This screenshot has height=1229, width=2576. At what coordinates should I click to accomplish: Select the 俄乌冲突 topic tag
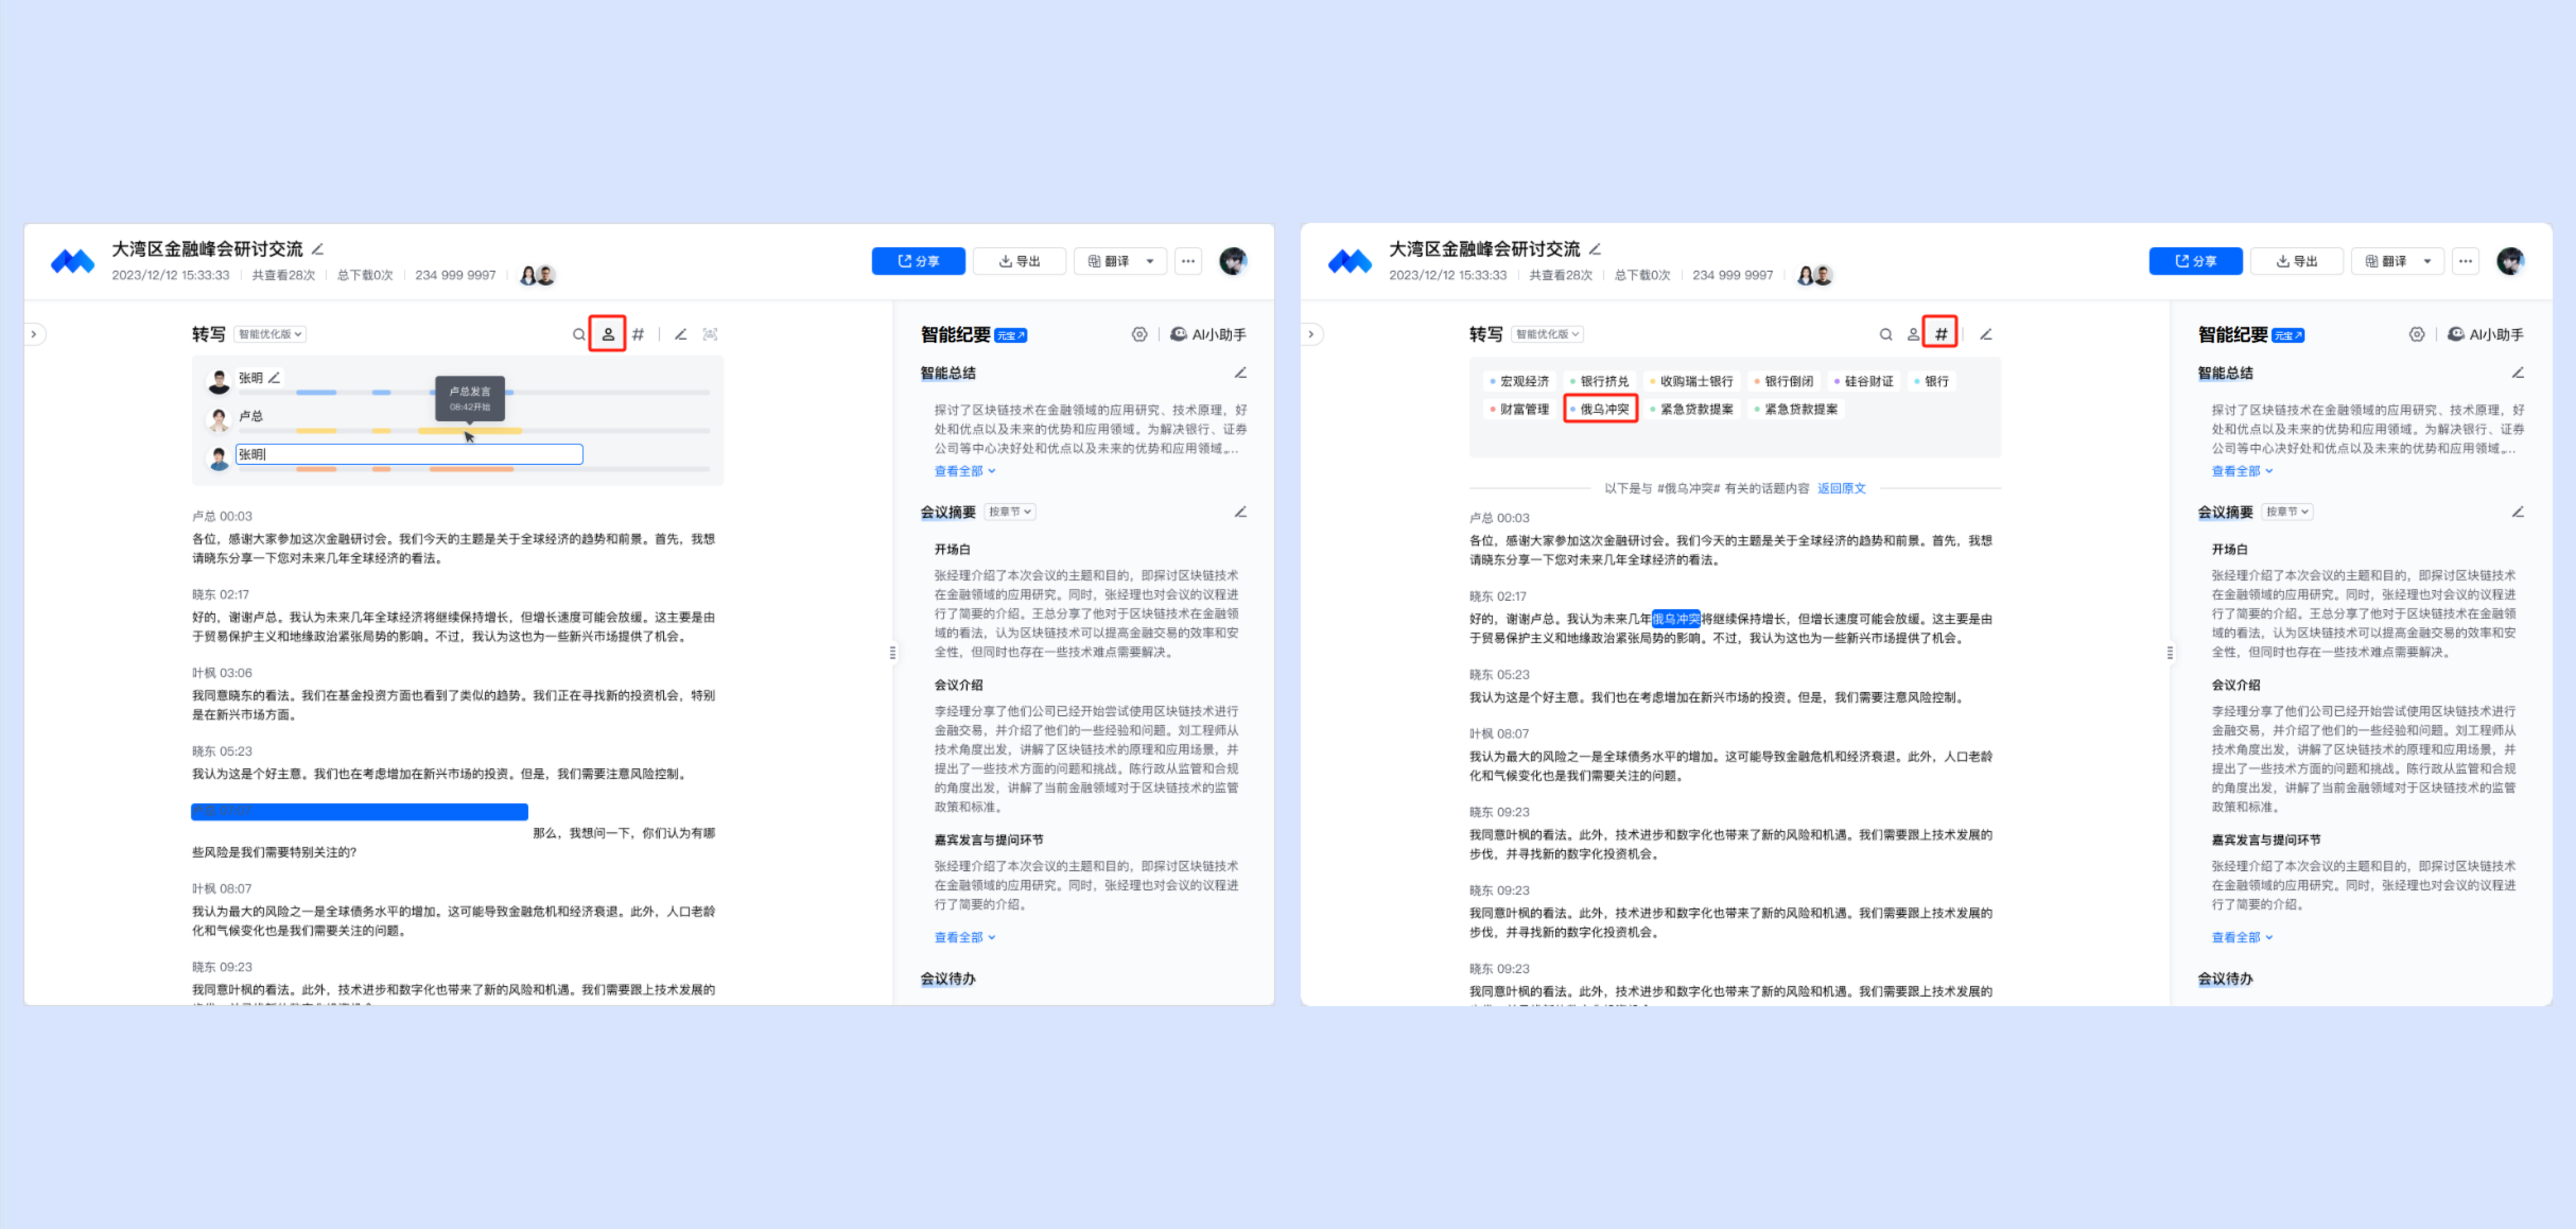click(1601, 409)
